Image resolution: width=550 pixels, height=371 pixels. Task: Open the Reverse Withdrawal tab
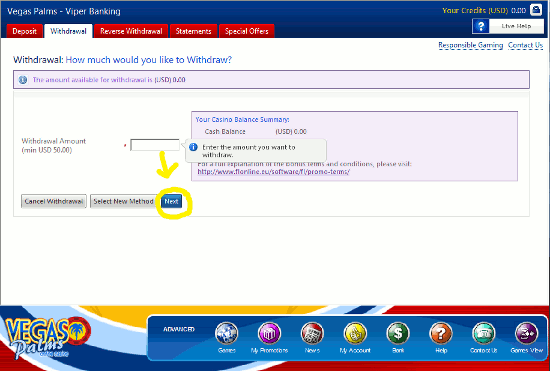tap(131, 31)
